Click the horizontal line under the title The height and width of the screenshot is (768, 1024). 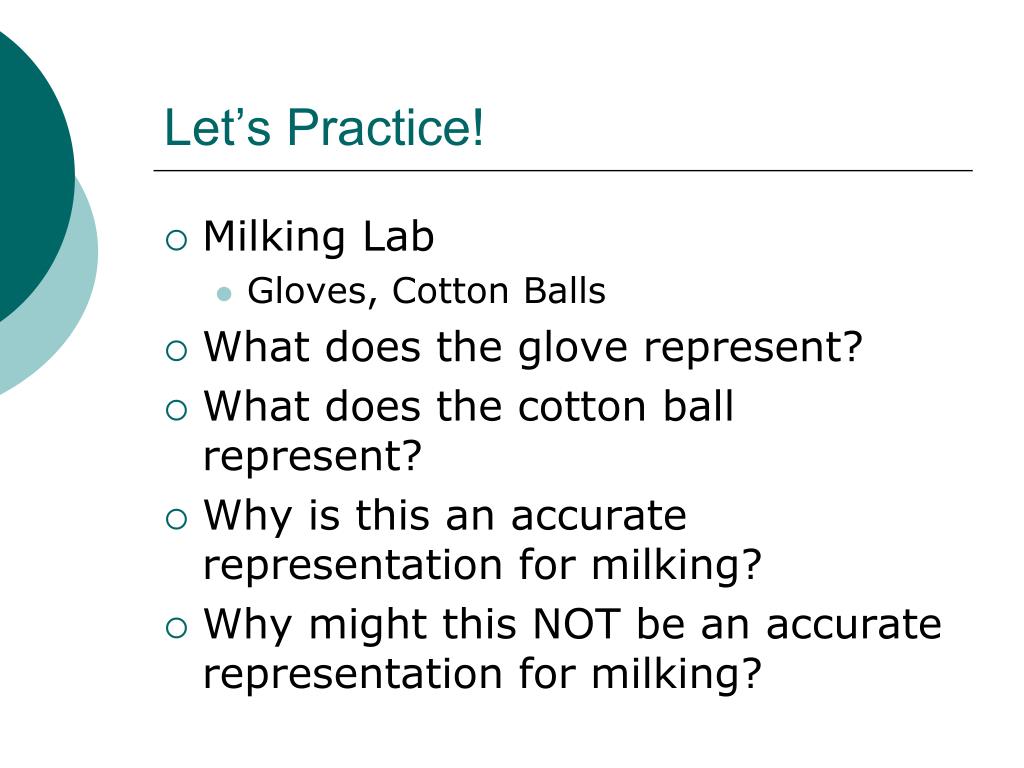pyautogui.click(x=563, y=170)
